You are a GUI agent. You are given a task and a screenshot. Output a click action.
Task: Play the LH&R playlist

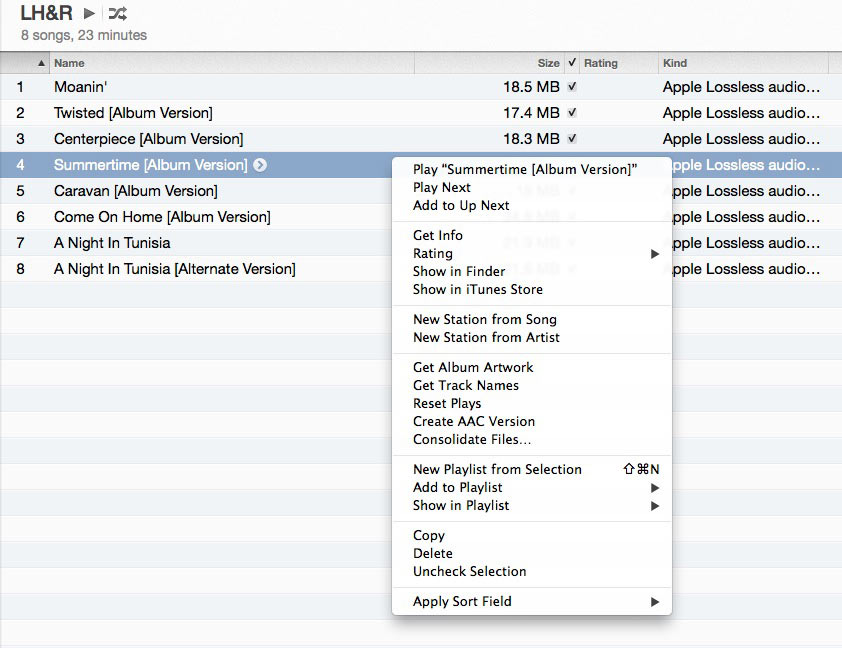click(x=87, y=14)
